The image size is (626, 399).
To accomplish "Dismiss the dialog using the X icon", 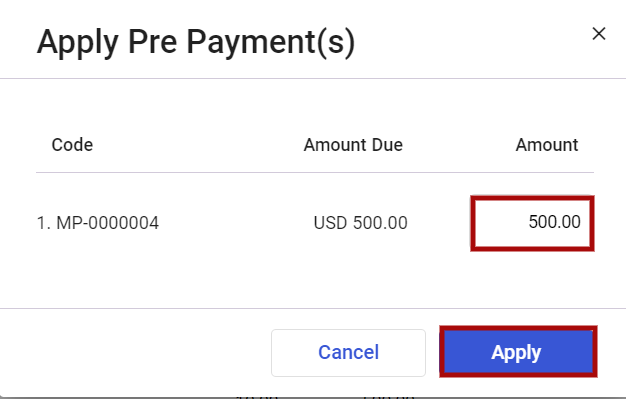I will point(598,34).
